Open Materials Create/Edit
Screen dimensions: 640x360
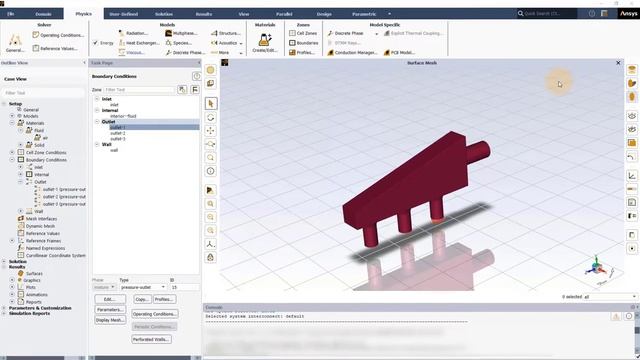point(265,42)
